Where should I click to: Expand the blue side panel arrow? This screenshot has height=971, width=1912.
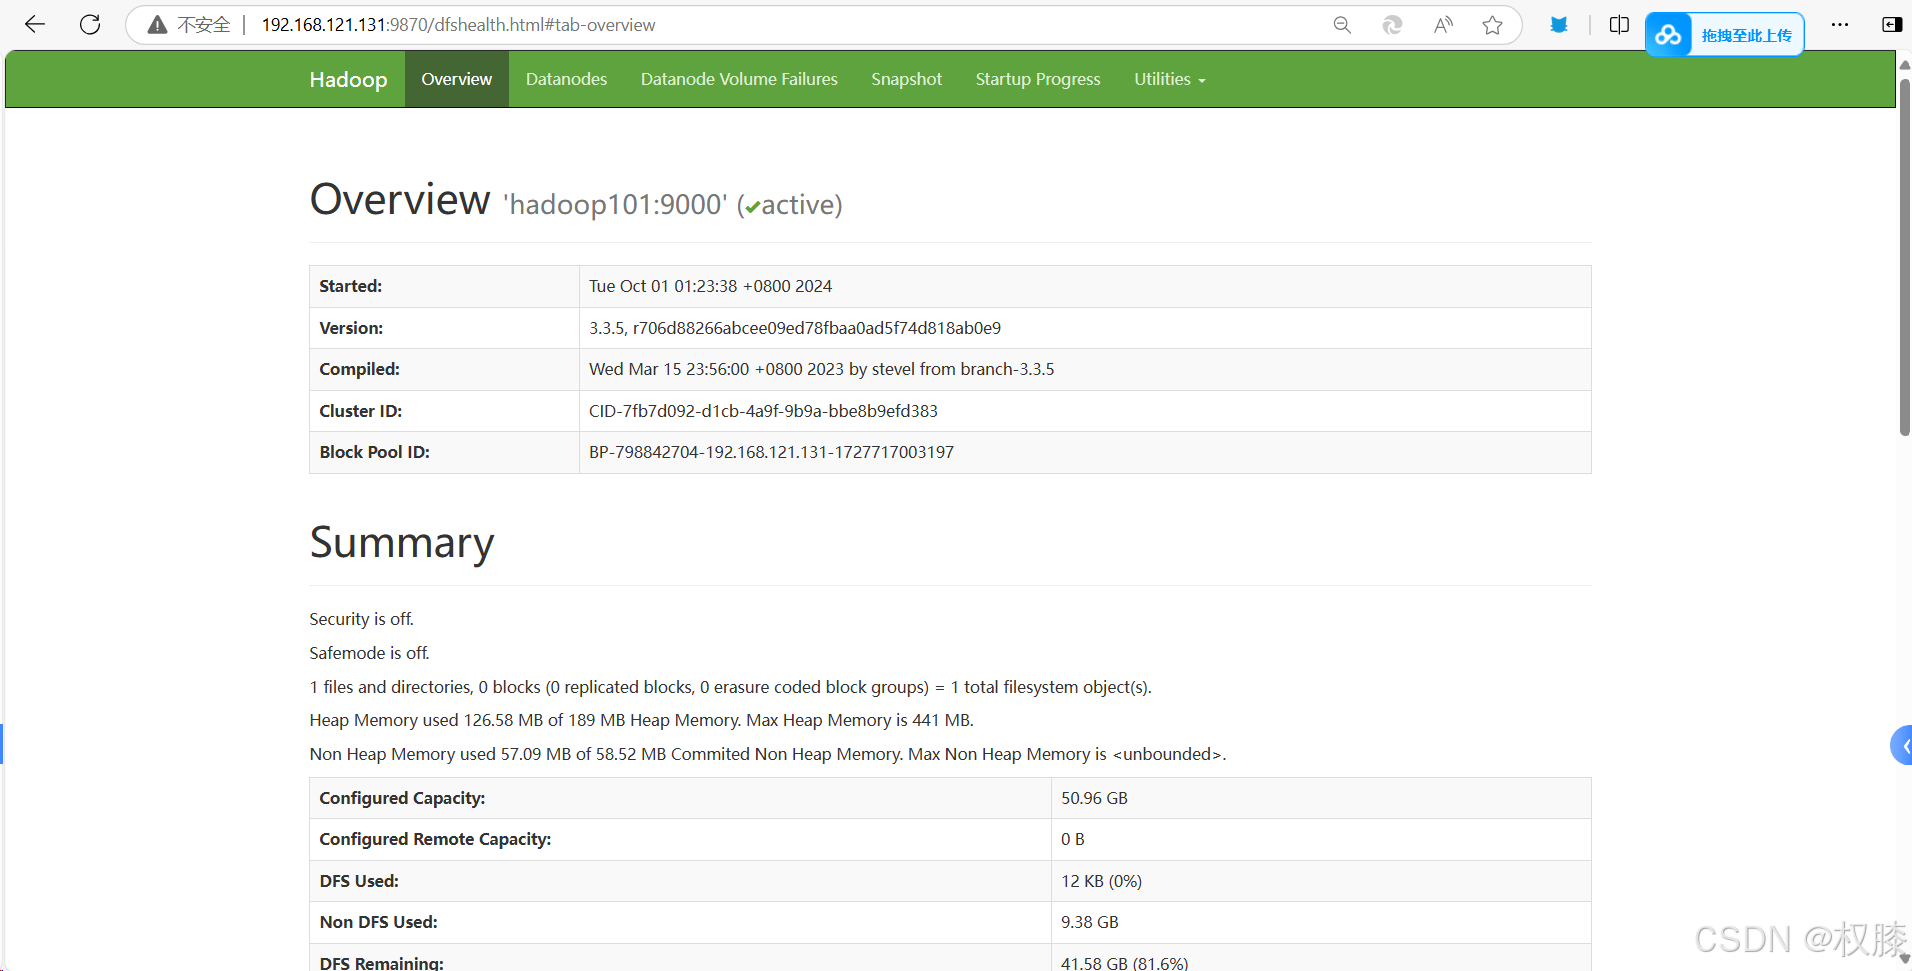pos(1902,745)
